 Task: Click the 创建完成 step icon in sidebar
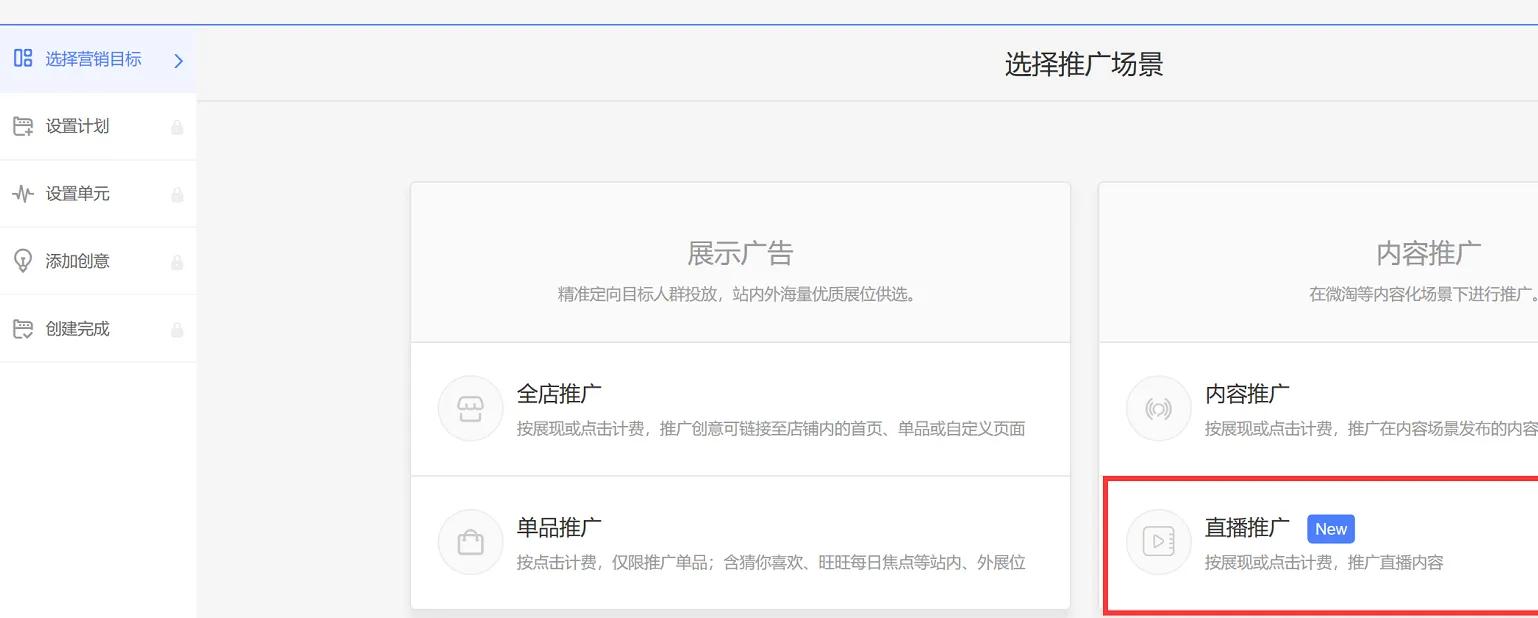coord(23,327)
